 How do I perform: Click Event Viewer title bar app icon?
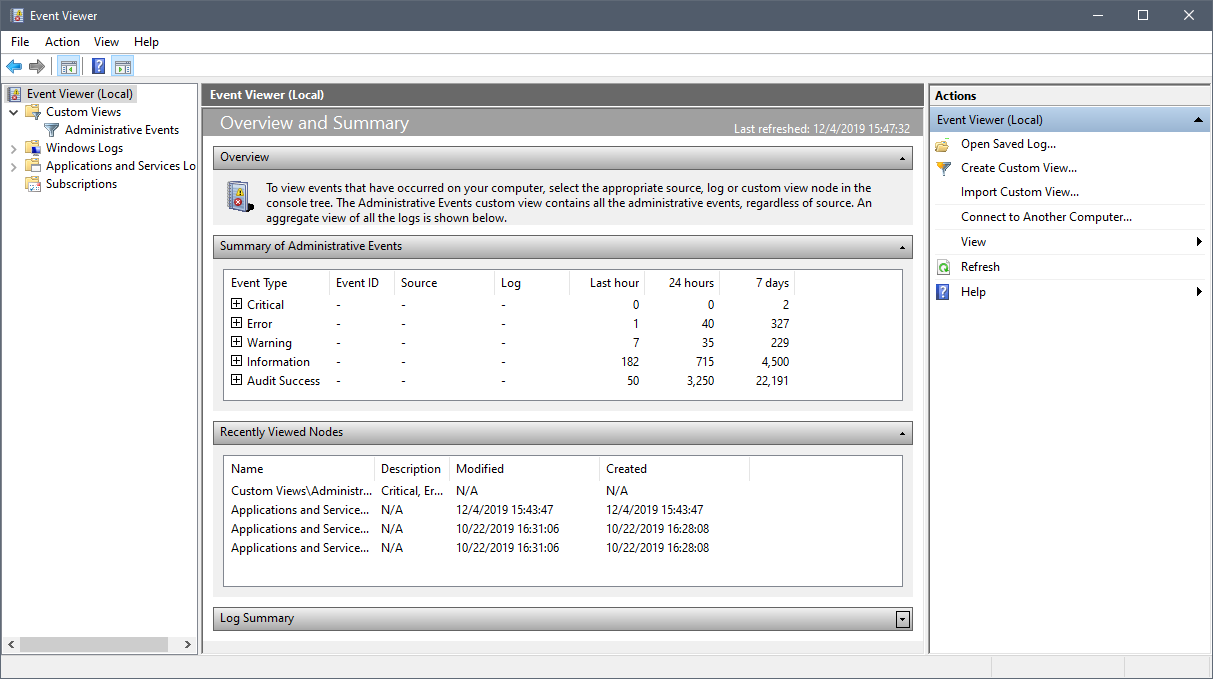(17, 15)
